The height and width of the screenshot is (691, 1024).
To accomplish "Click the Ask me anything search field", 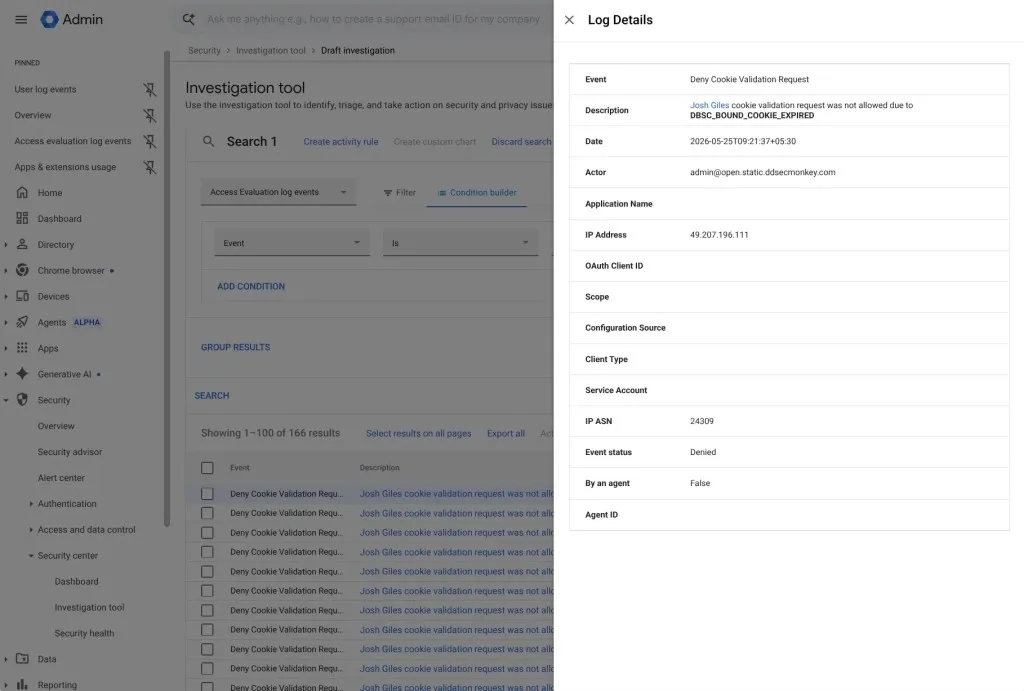I will tap(374, 19).
